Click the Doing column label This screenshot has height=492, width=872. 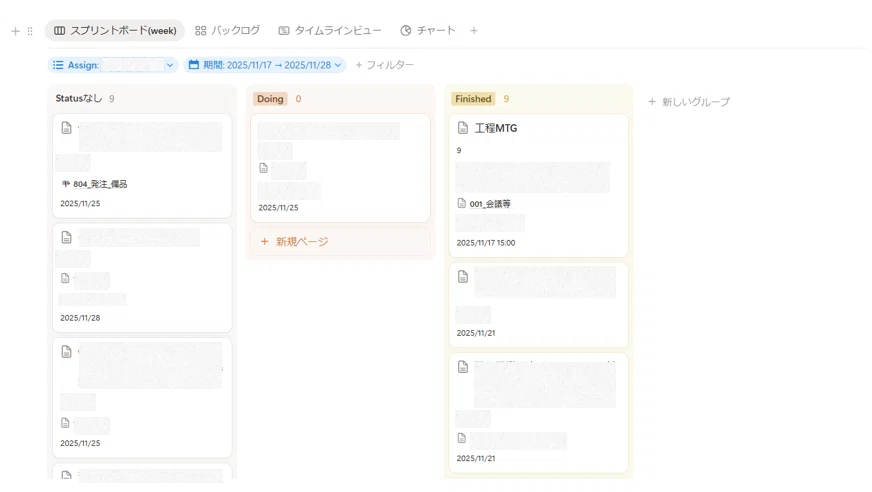270,99
